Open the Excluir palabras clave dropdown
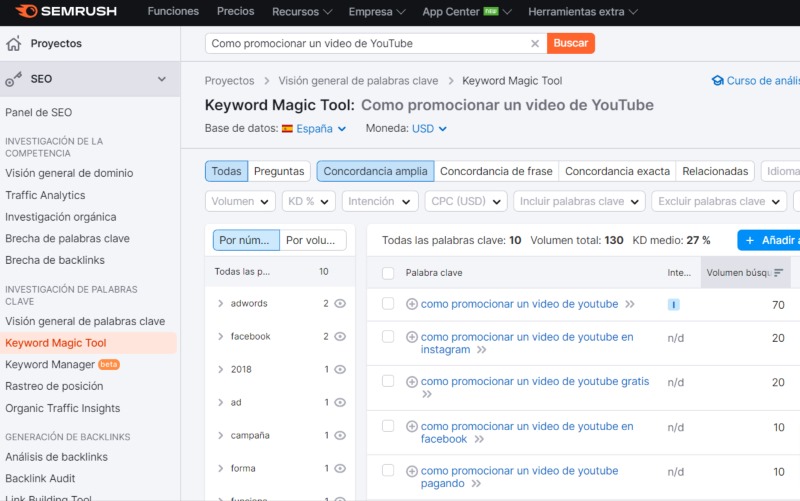 (x=719, y=202)
